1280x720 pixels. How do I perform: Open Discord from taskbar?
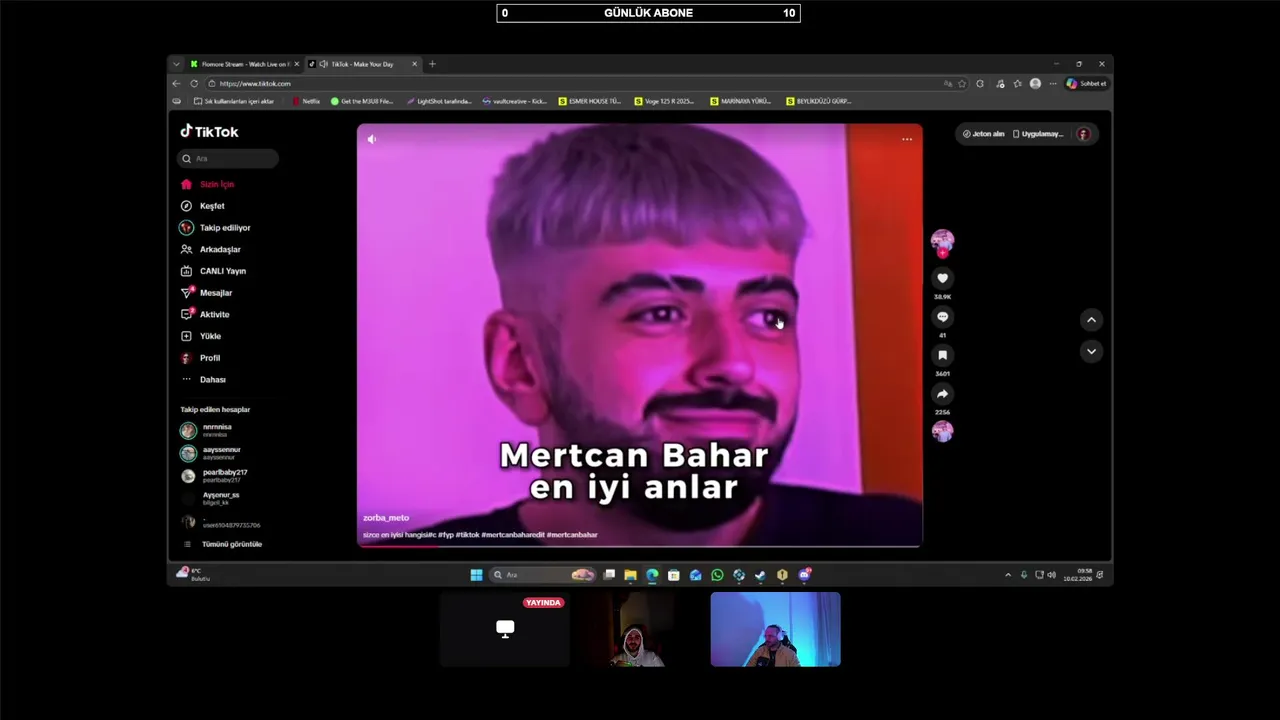804,575
